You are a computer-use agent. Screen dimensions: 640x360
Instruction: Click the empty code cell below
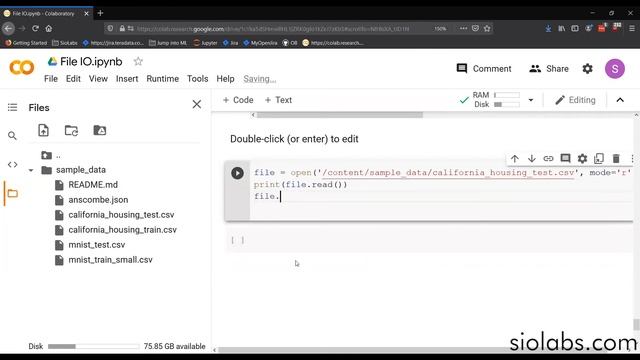[429, 240]
